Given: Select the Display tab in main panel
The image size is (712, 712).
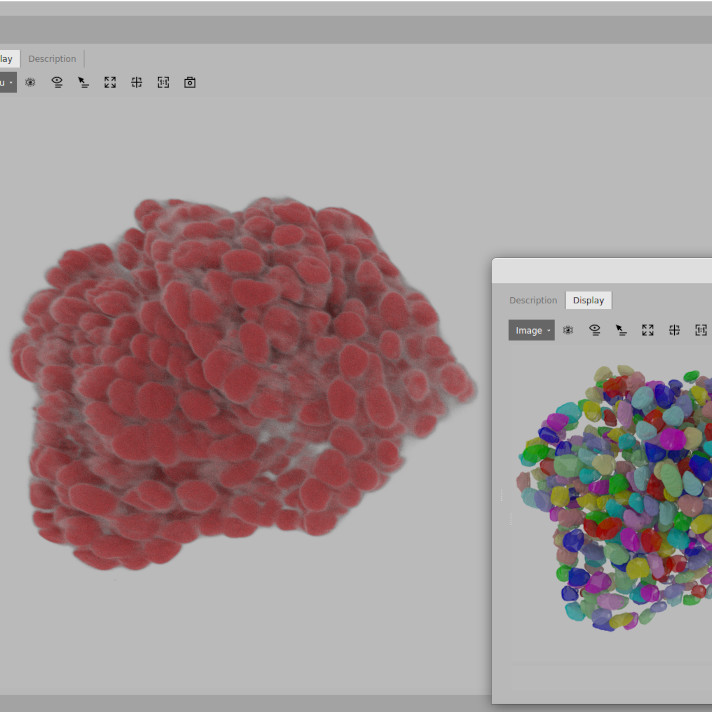Looking at the screenshot, I should click(7, 59).
